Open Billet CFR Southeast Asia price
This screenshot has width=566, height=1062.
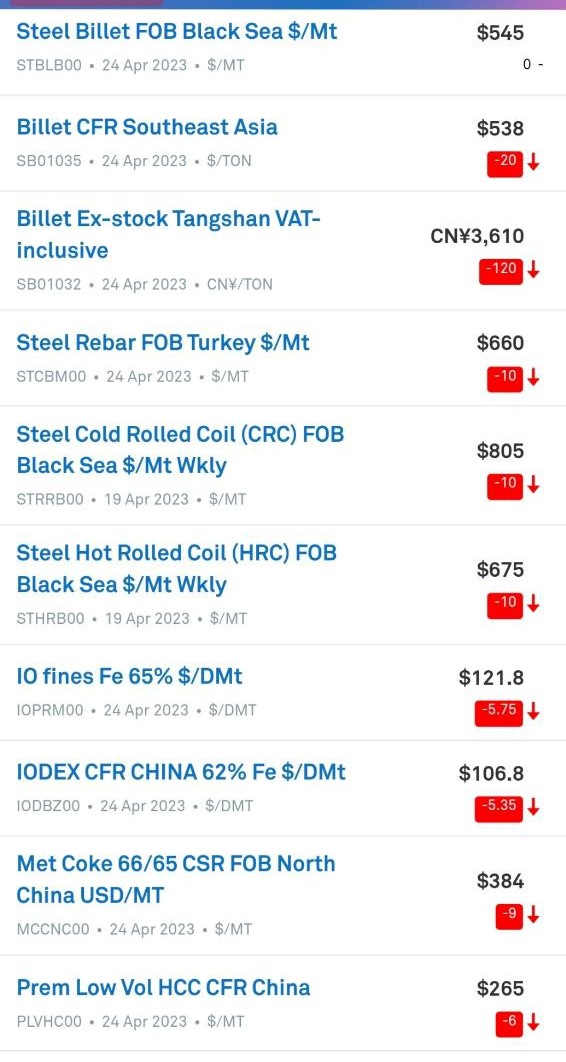(x=147, y=127)
